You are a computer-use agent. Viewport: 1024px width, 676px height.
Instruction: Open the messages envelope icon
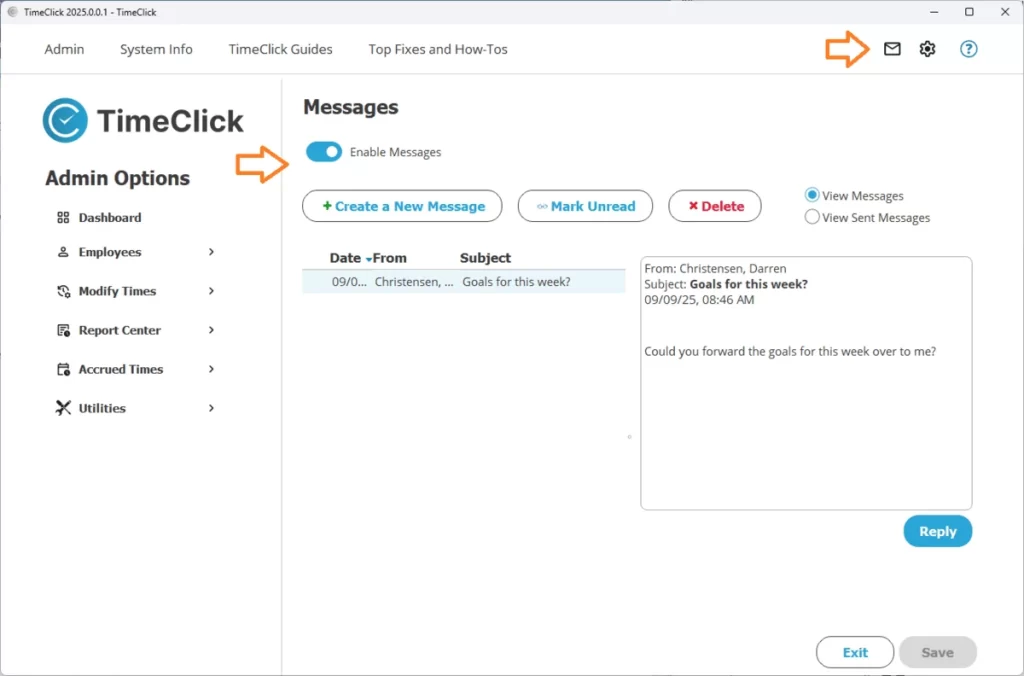(892, 48)
